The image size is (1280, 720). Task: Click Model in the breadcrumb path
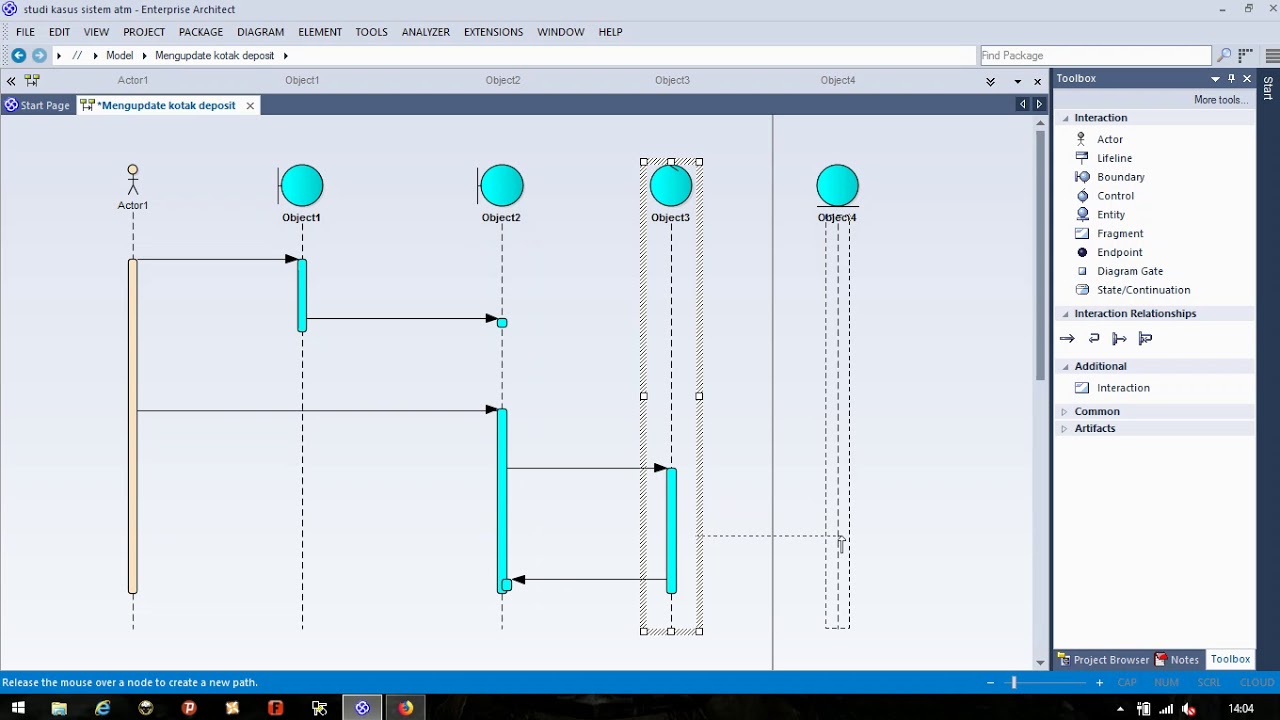tap(119, 56)
